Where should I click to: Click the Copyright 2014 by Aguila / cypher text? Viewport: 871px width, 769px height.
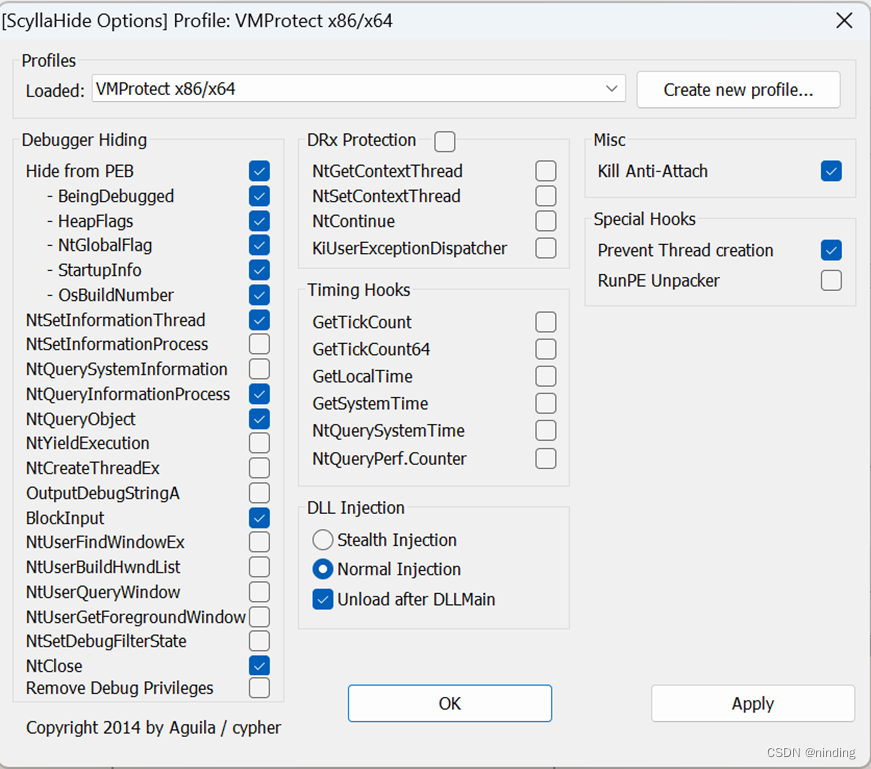[153, 728]
